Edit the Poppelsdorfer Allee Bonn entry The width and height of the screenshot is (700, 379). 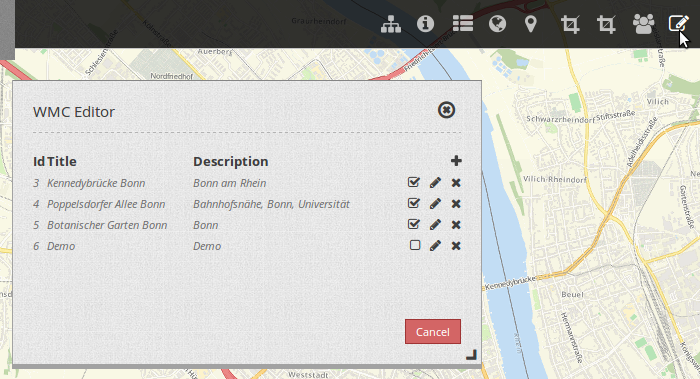(x=435, y=204)
